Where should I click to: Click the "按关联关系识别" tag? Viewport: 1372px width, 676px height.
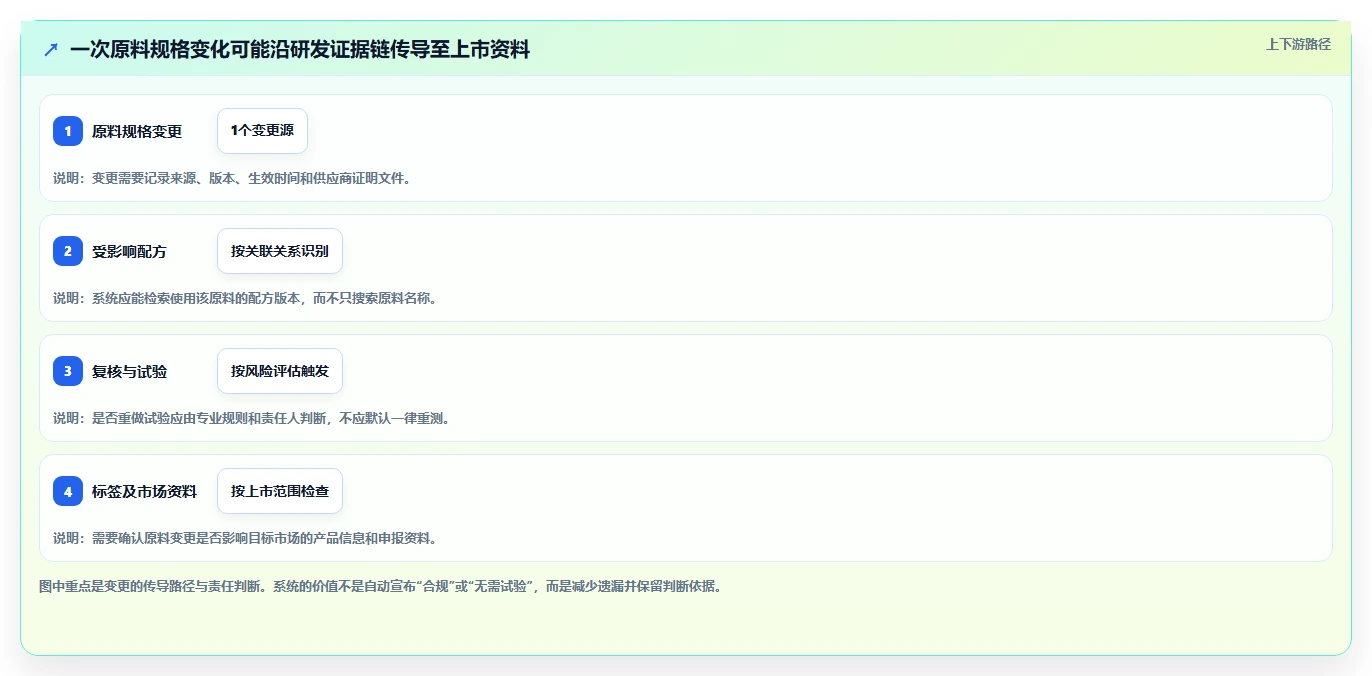280,251
